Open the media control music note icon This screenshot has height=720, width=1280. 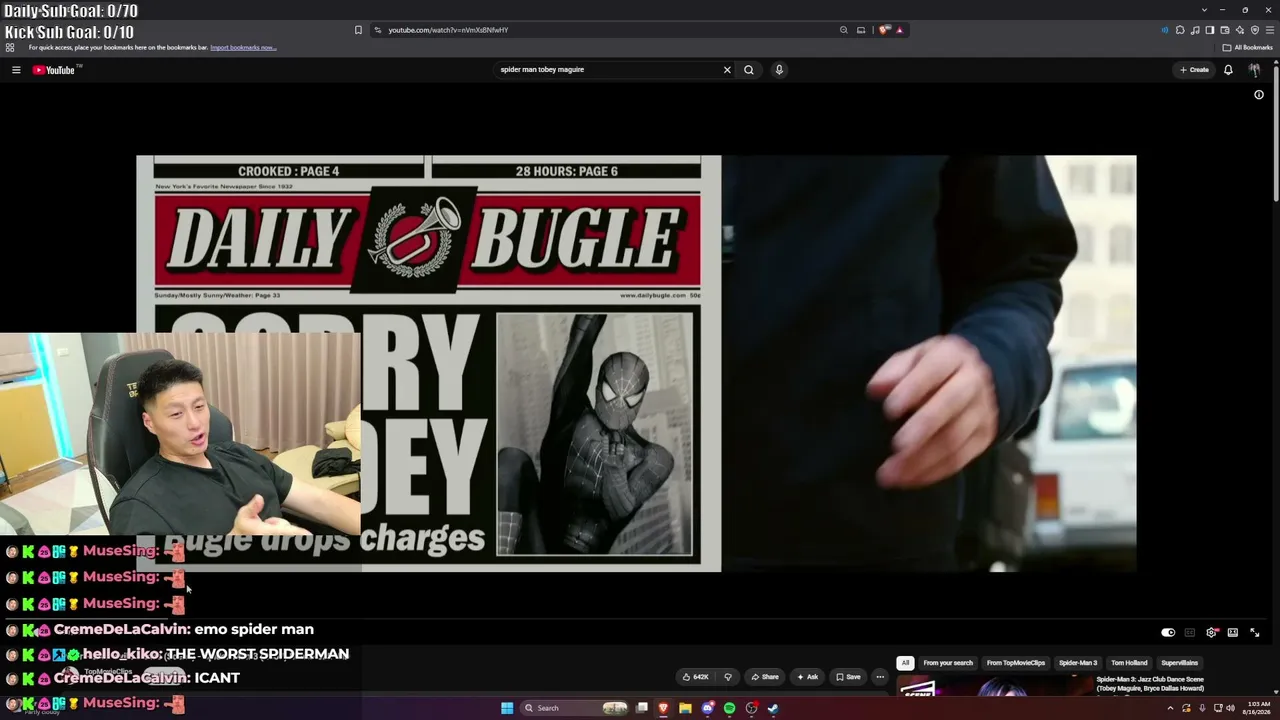point(1195,30)
